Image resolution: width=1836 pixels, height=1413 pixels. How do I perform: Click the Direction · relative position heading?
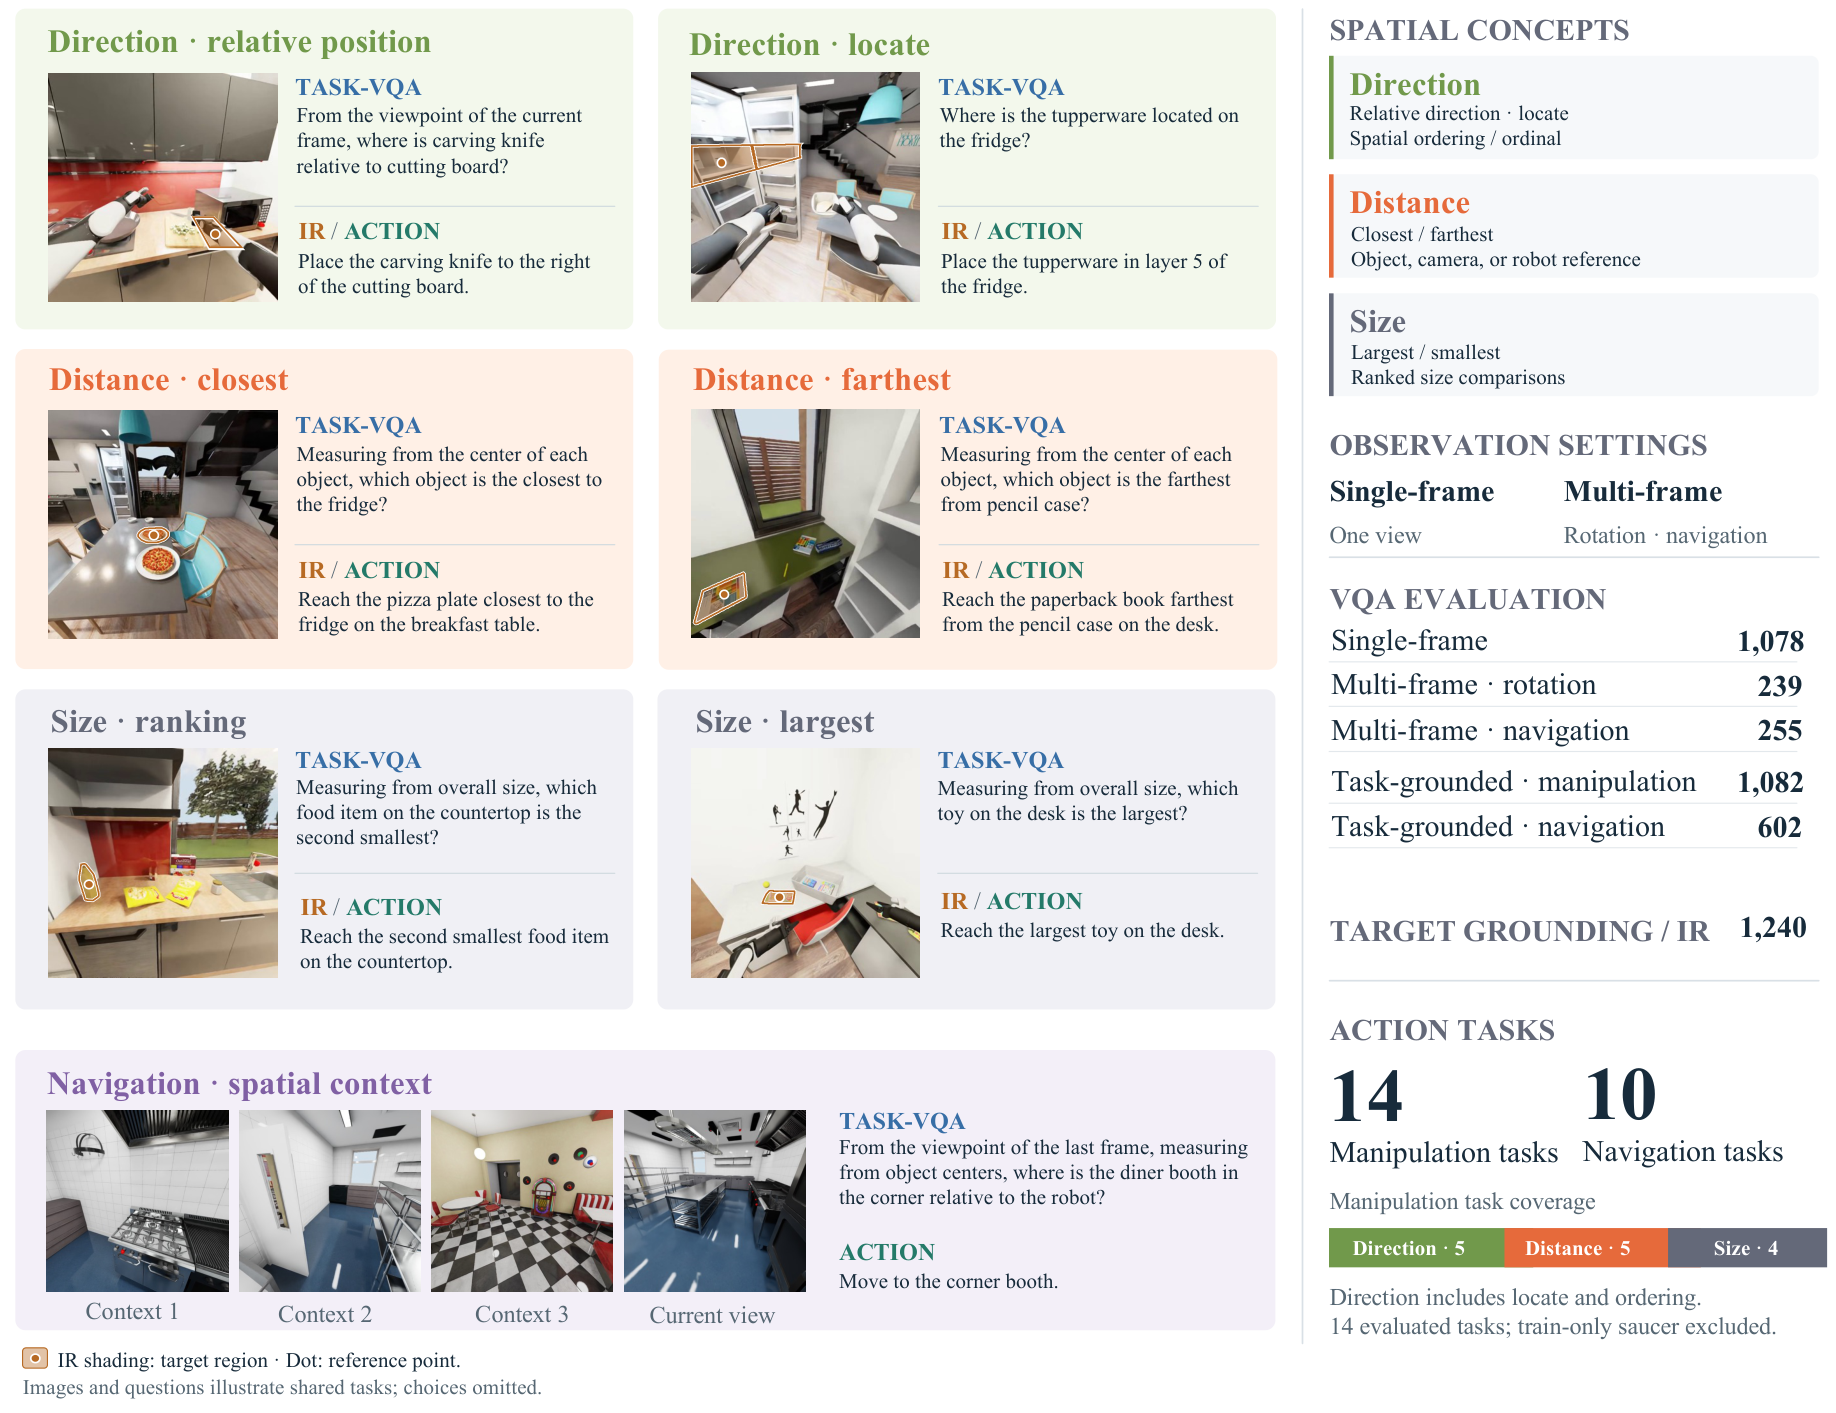point(239,42)
